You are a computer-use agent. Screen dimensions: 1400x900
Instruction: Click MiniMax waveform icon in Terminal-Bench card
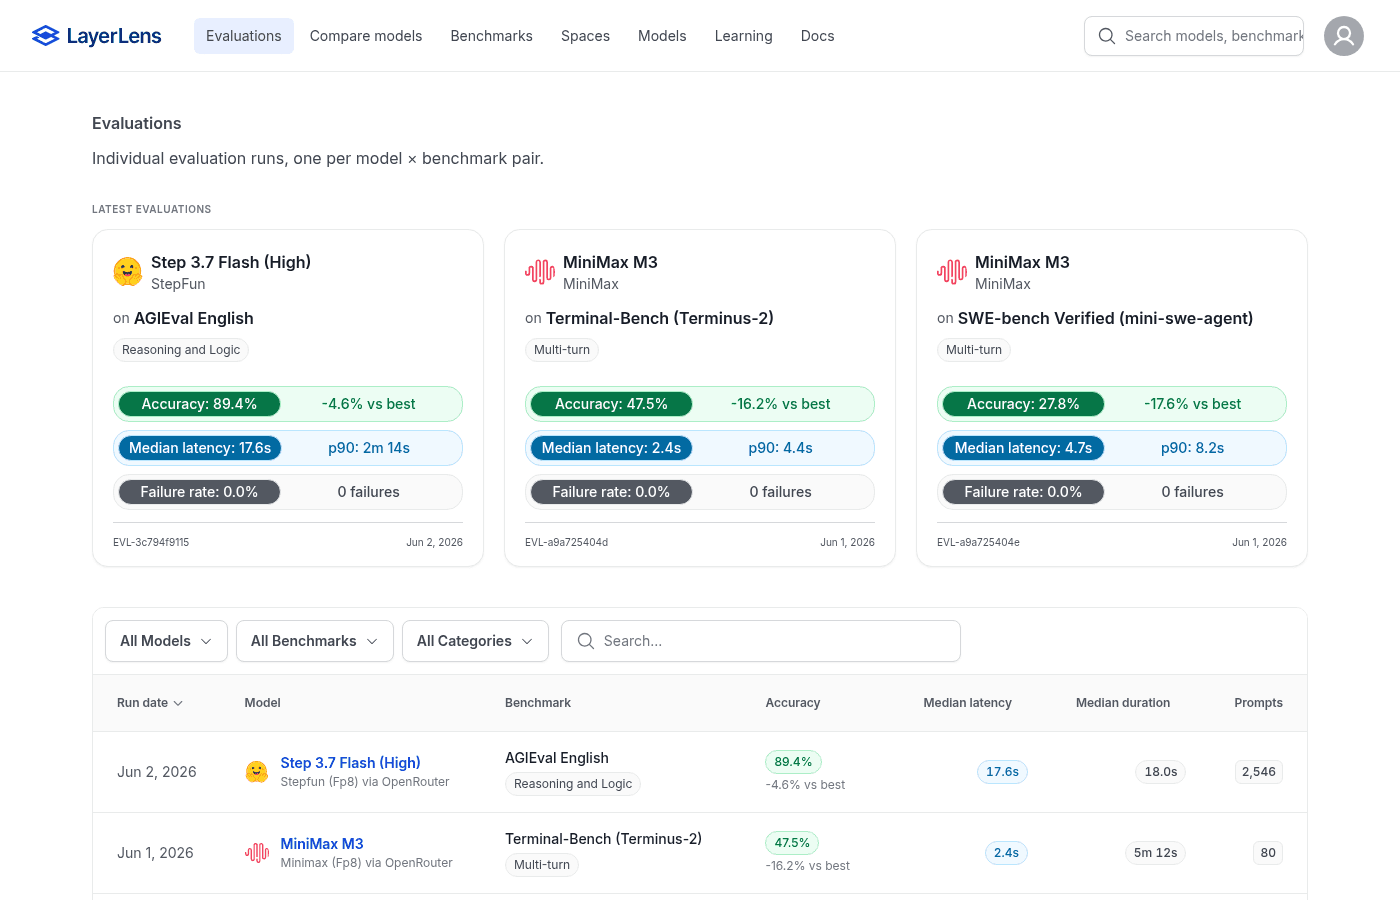(540, 272)
